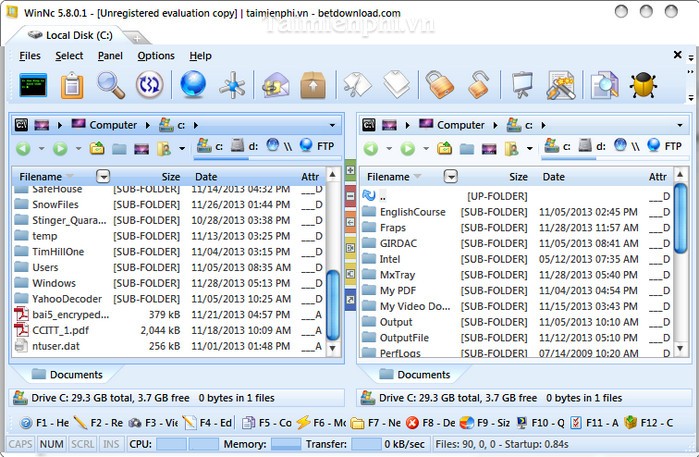
Task: Click the cardboard box archive icon
Action: (x=313, y=86)
